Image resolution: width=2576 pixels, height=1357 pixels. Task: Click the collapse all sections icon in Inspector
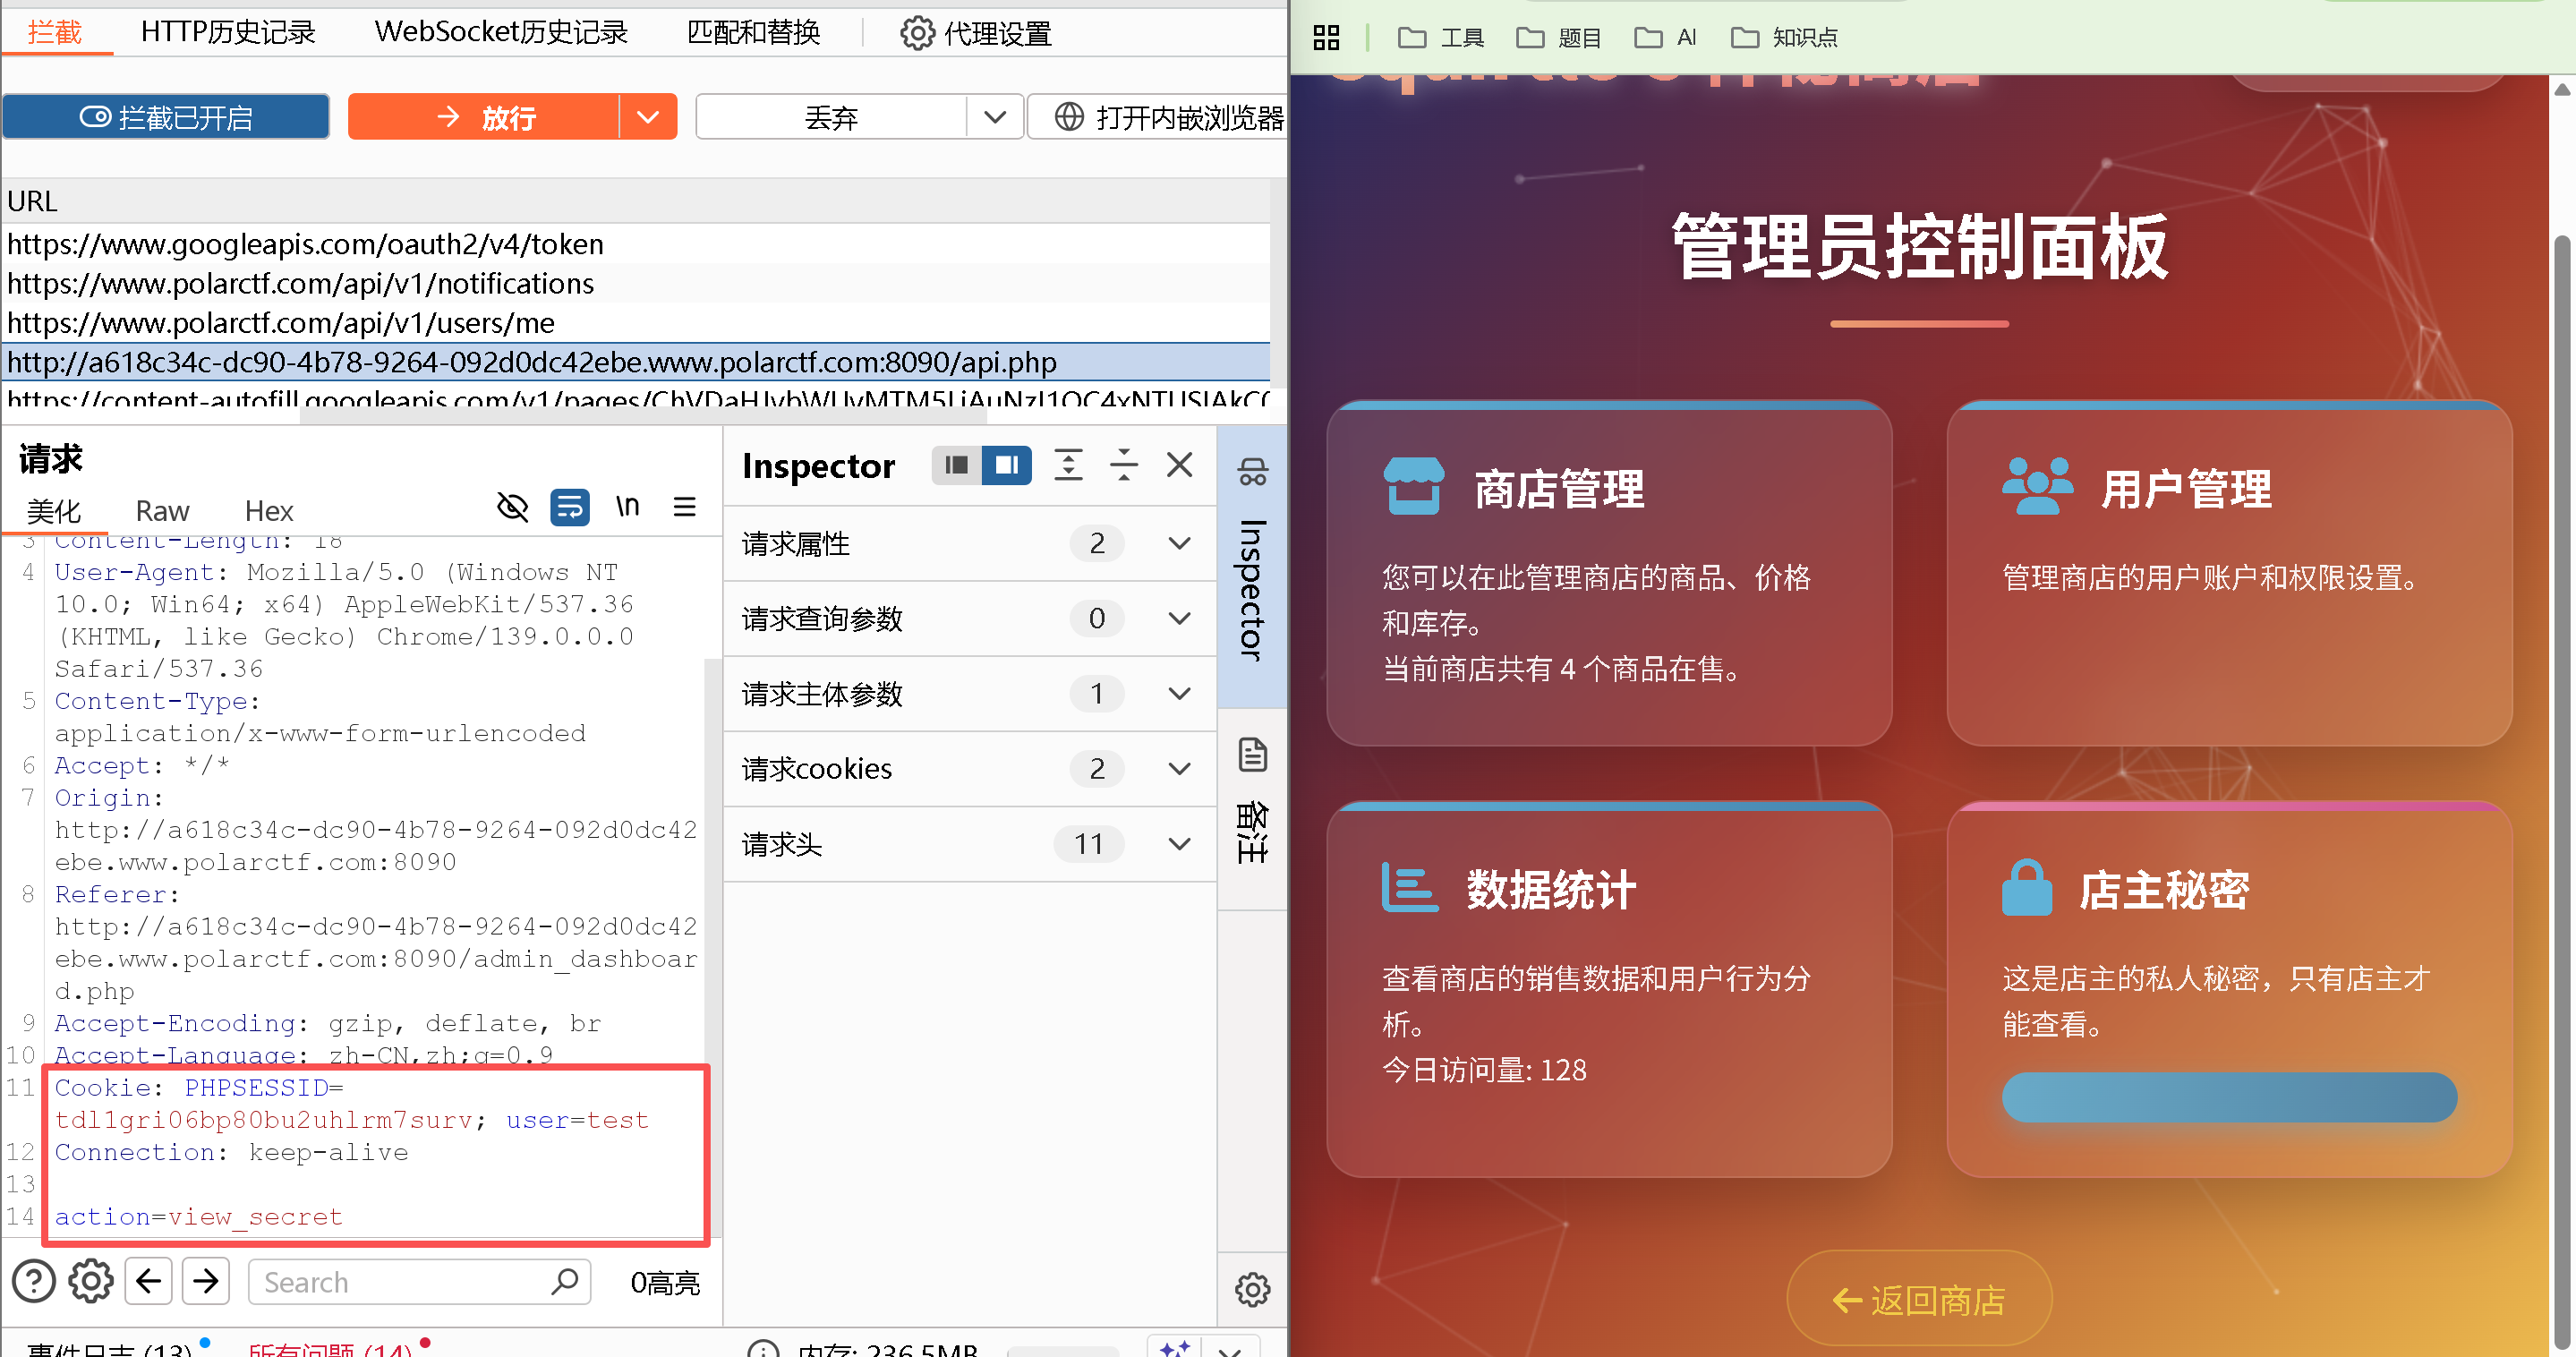(1124, 465)
